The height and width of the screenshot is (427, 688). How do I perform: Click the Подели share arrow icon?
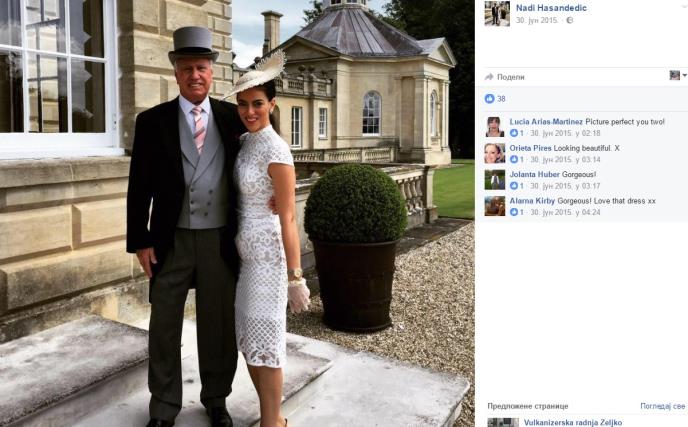tap(489, 77)
